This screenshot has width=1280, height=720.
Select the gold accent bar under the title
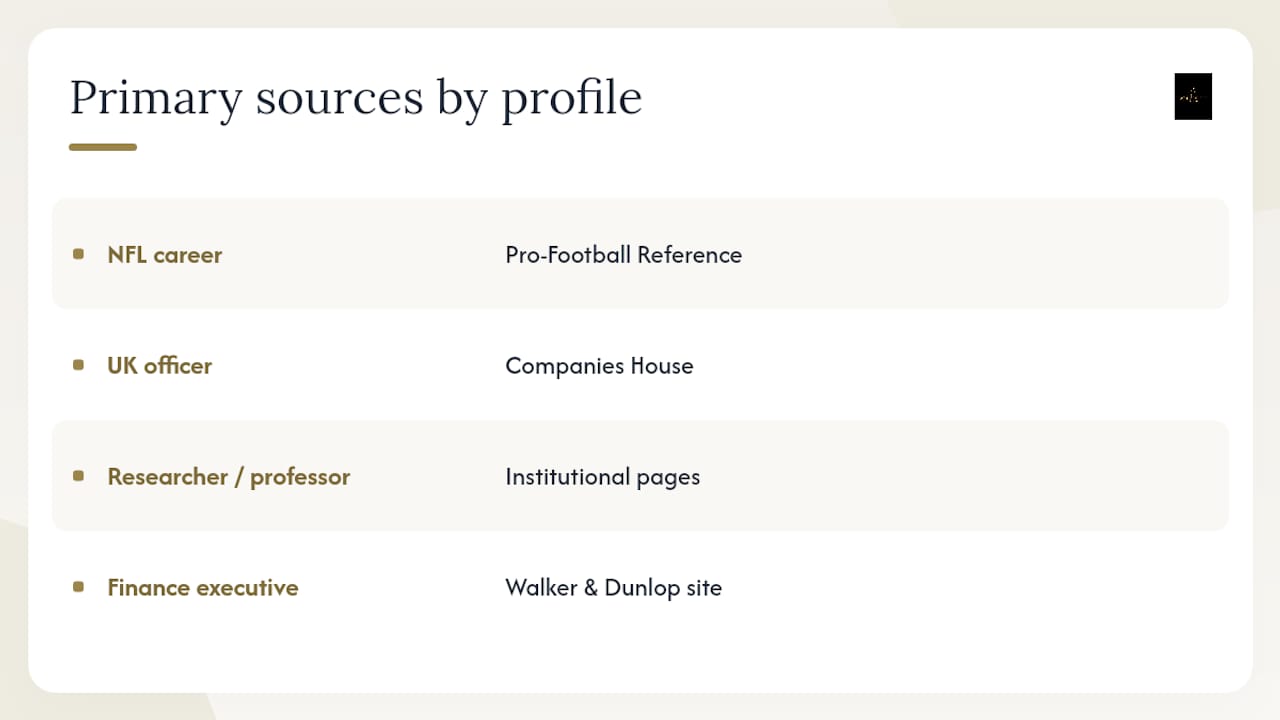coord(103,147)
